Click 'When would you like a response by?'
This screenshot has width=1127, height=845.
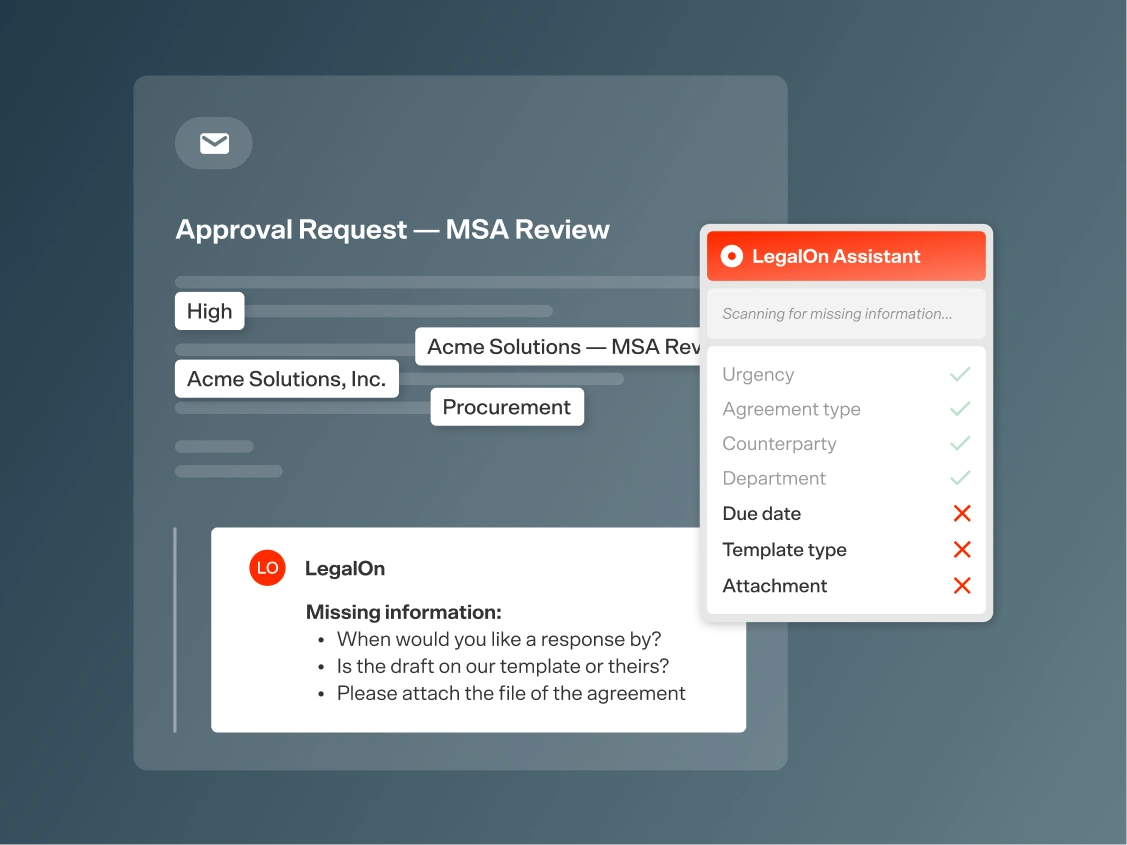coord(499,639)
